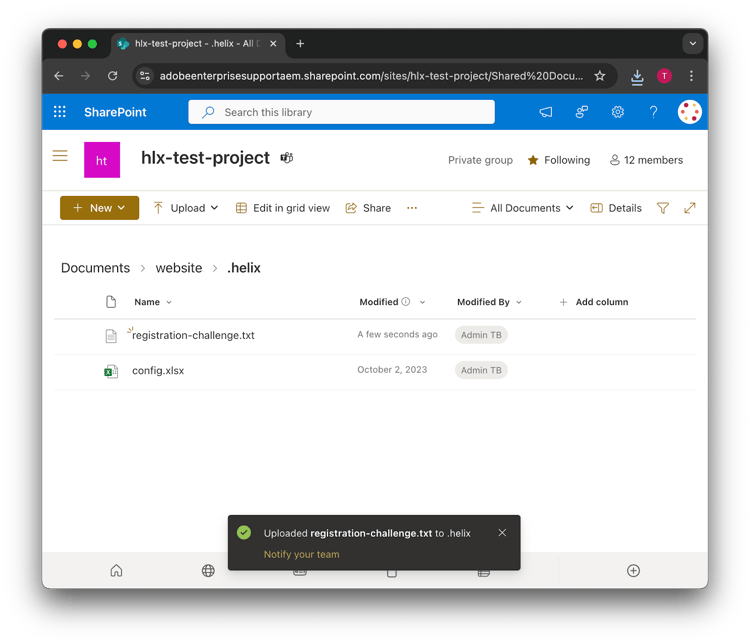Click the Private group label

pyautogui.click(x=480, y=160)
